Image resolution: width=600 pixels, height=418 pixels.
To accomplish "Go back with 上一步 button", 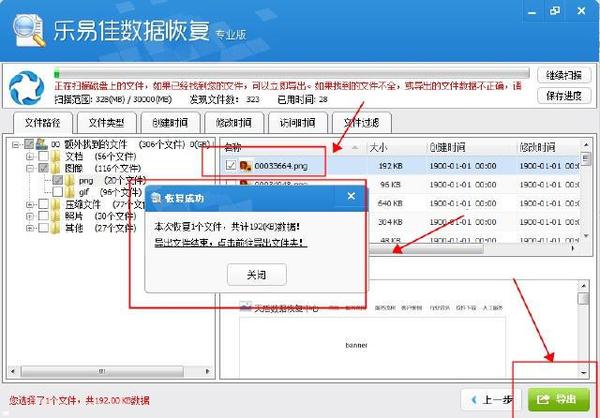I will pyautogui.click(x=492, y=400).
